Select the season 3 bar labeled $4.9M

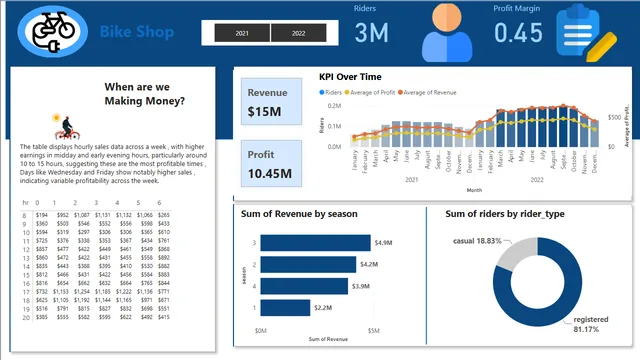[x=316, y=243]
